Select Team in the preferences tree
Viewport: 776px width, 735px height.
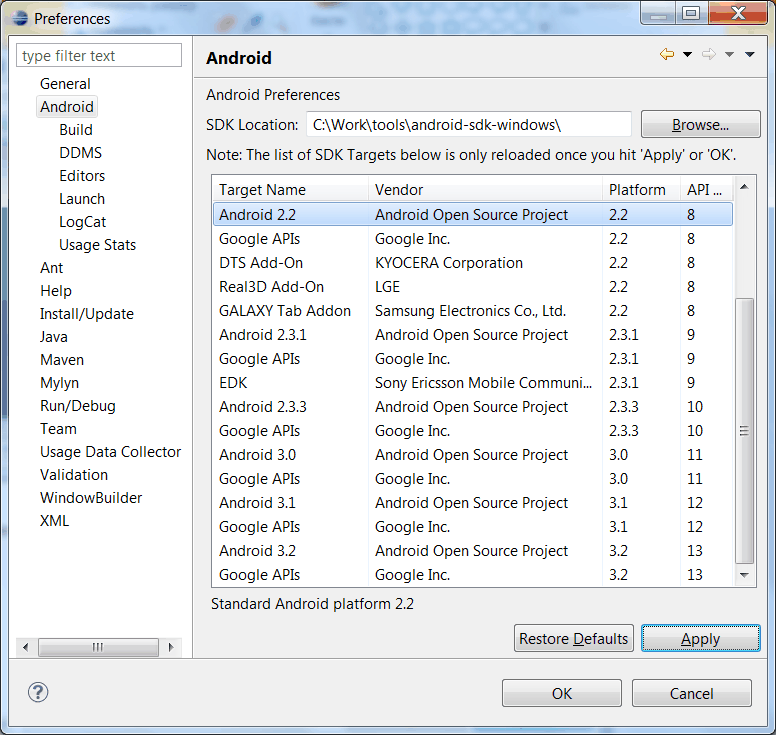tap(58, 429)
